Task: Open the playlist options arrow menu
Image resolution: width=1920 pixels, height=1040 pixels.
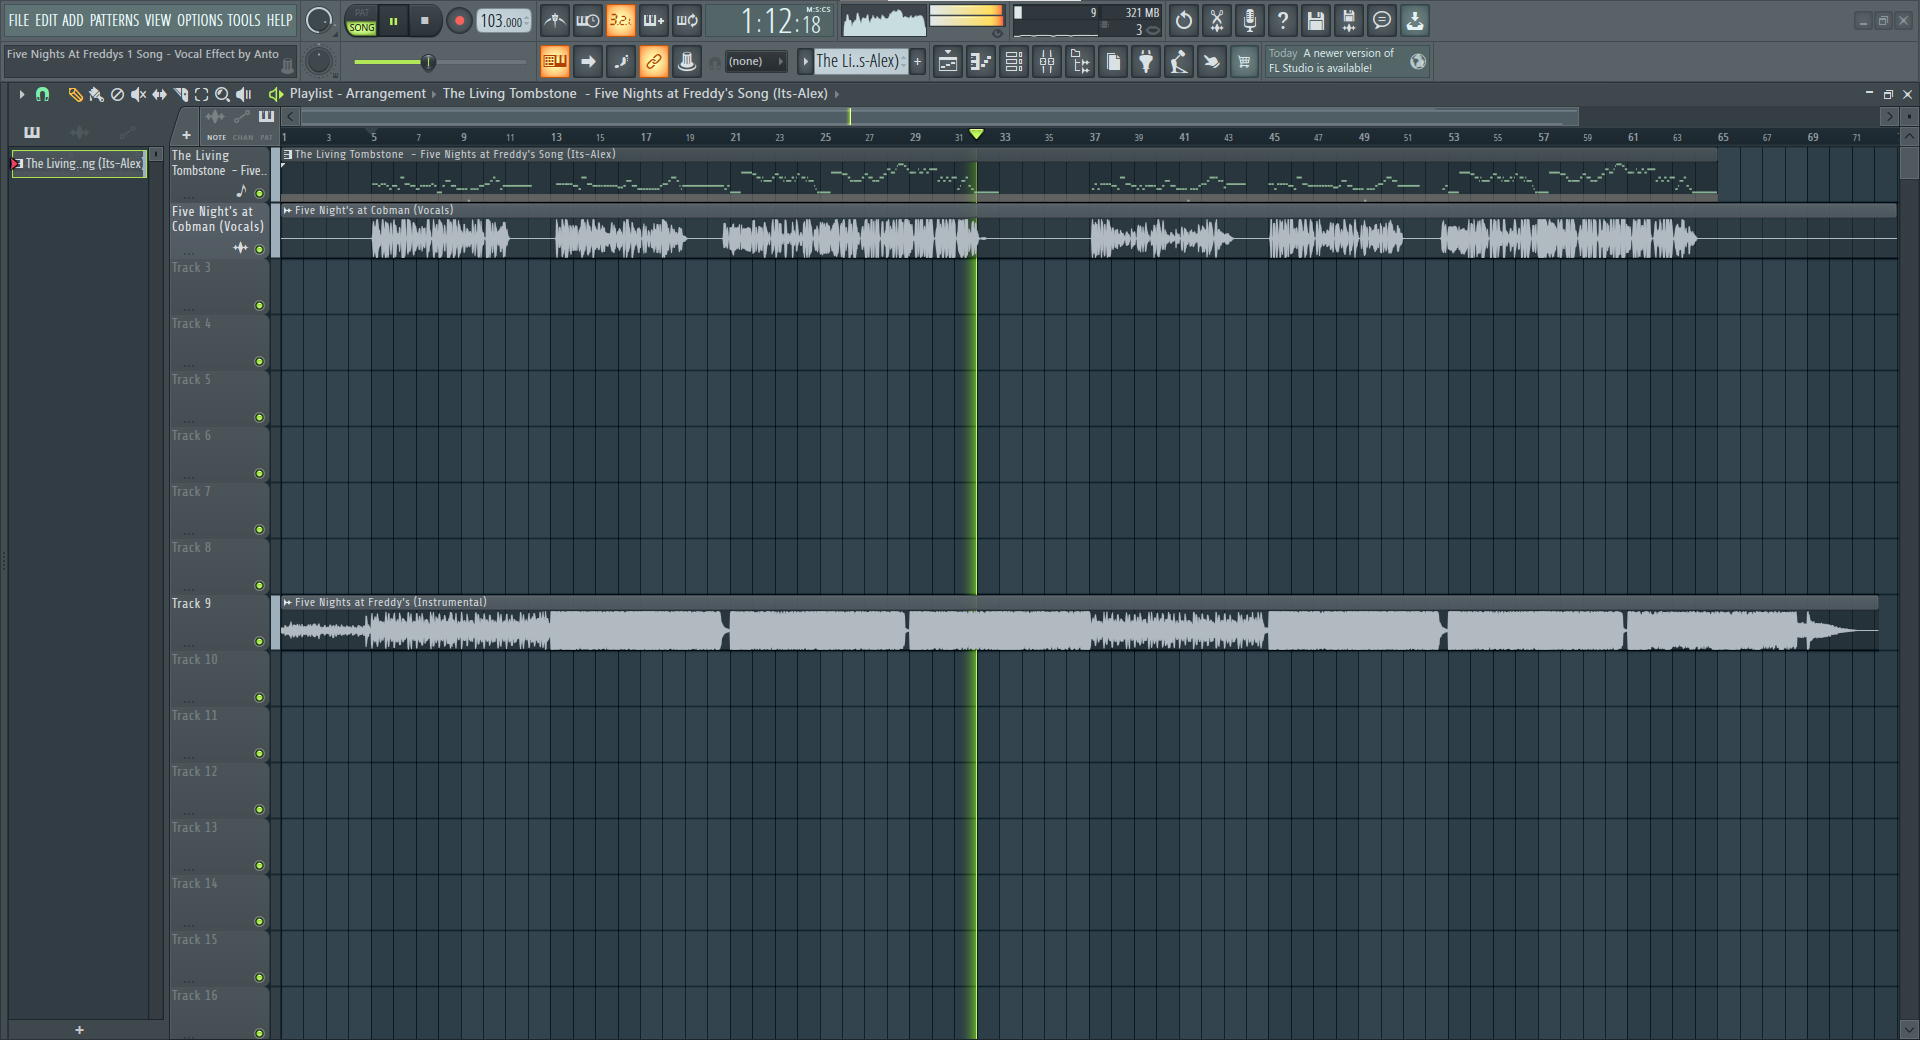Action: pyautogui.click(x=21, y=94)
